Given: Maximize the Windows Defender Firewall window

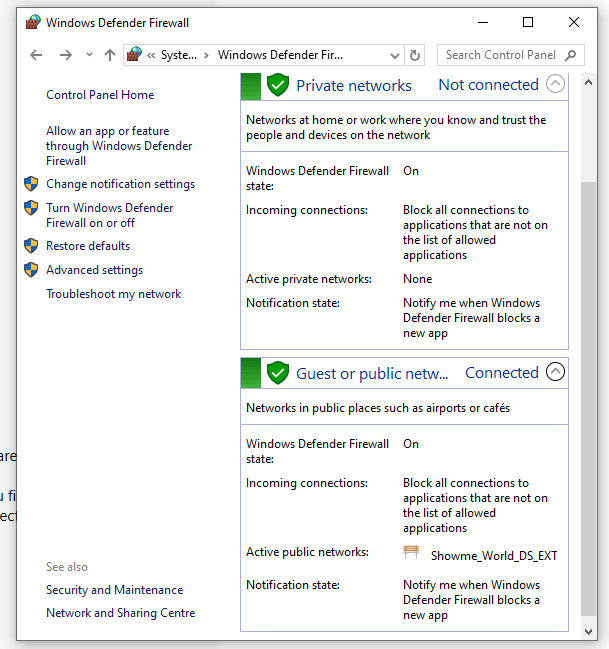Looking at the screenshot, I should point(528,22).
